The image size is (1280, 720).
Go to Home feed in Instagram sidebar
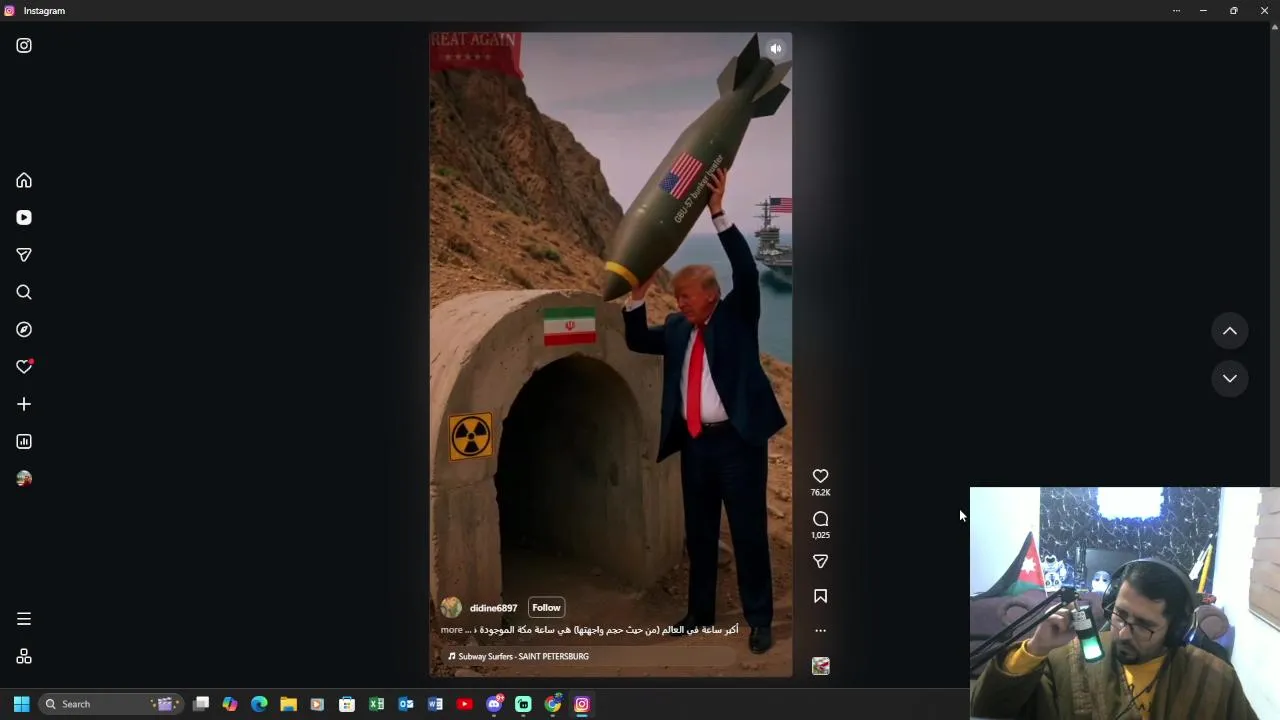coord(24,181)
